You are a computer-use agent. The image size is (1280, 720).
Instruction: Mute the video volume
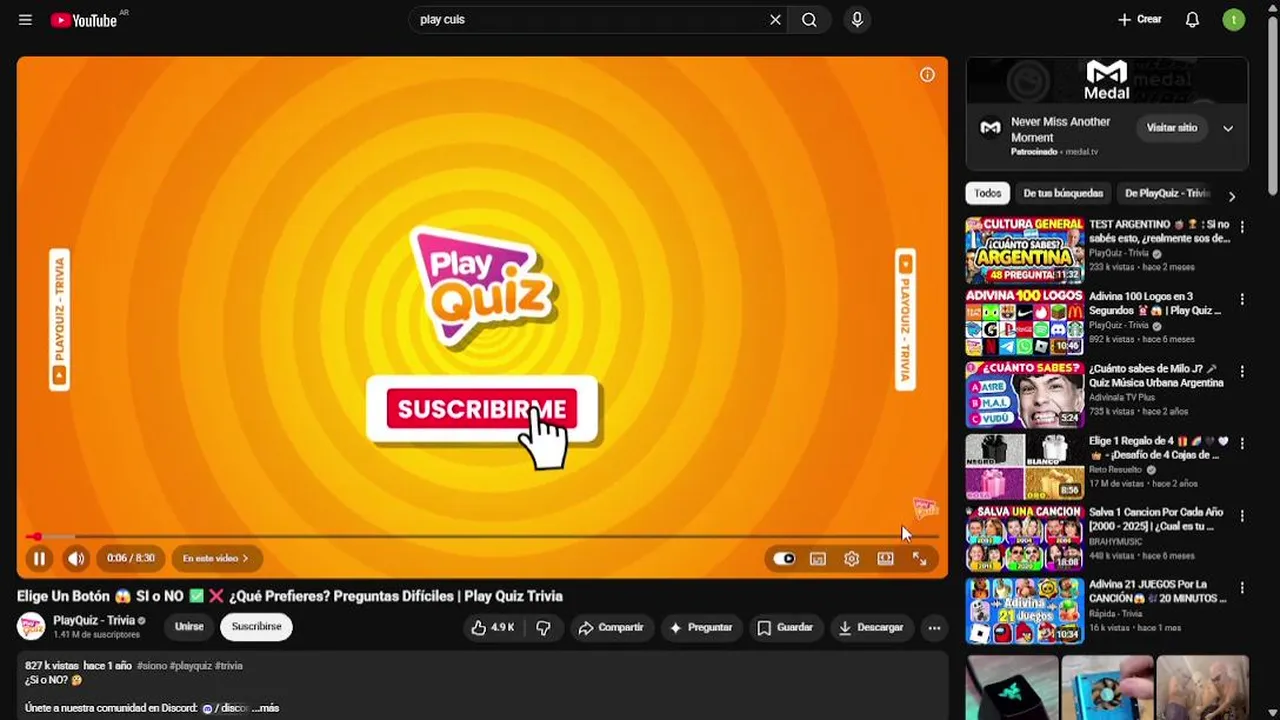point(76,559)
